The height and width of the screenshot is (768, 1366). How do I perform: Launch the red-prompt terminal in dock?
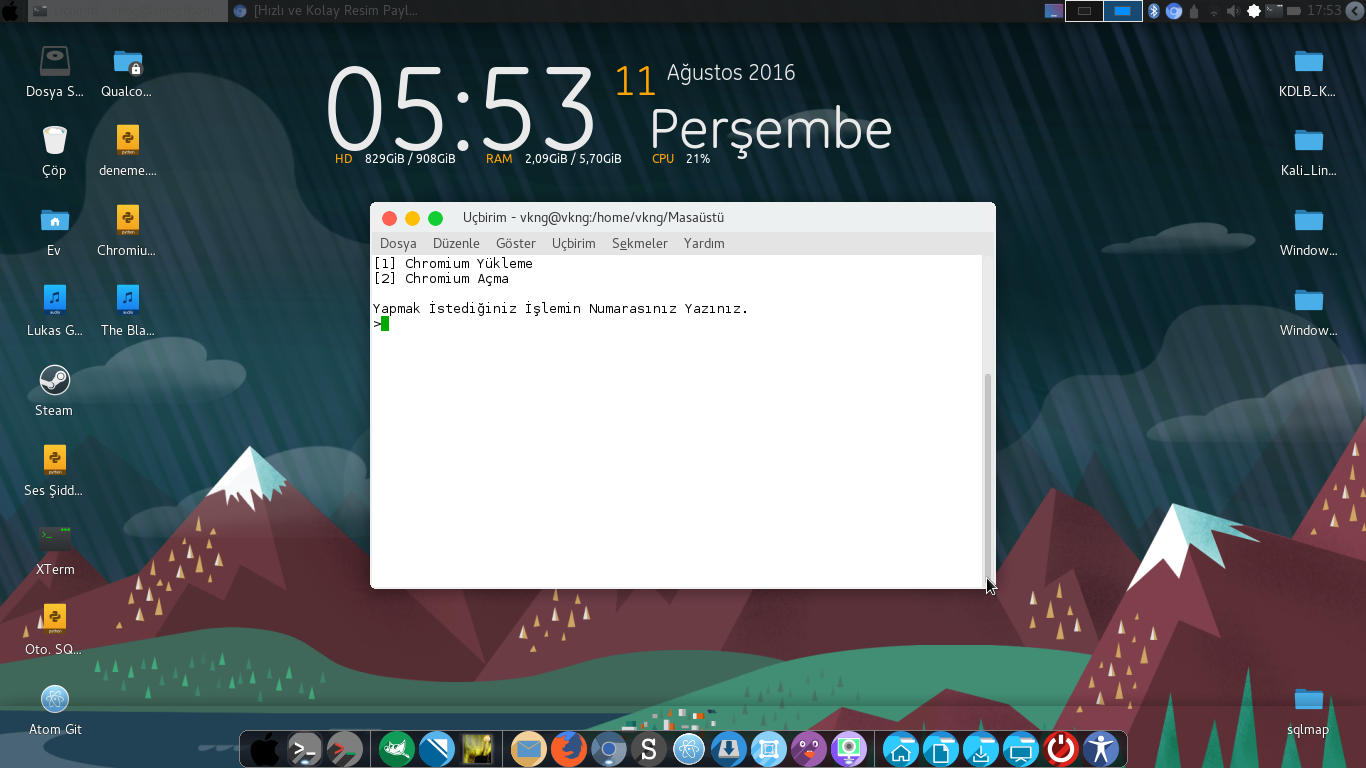344,748
